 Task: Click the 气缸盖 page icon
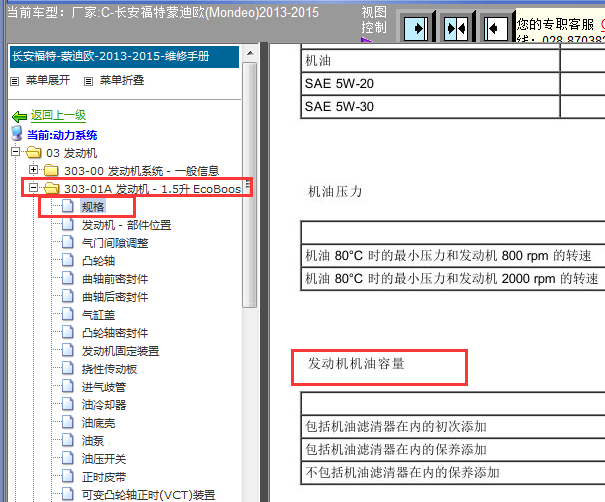tap(68, 314)
